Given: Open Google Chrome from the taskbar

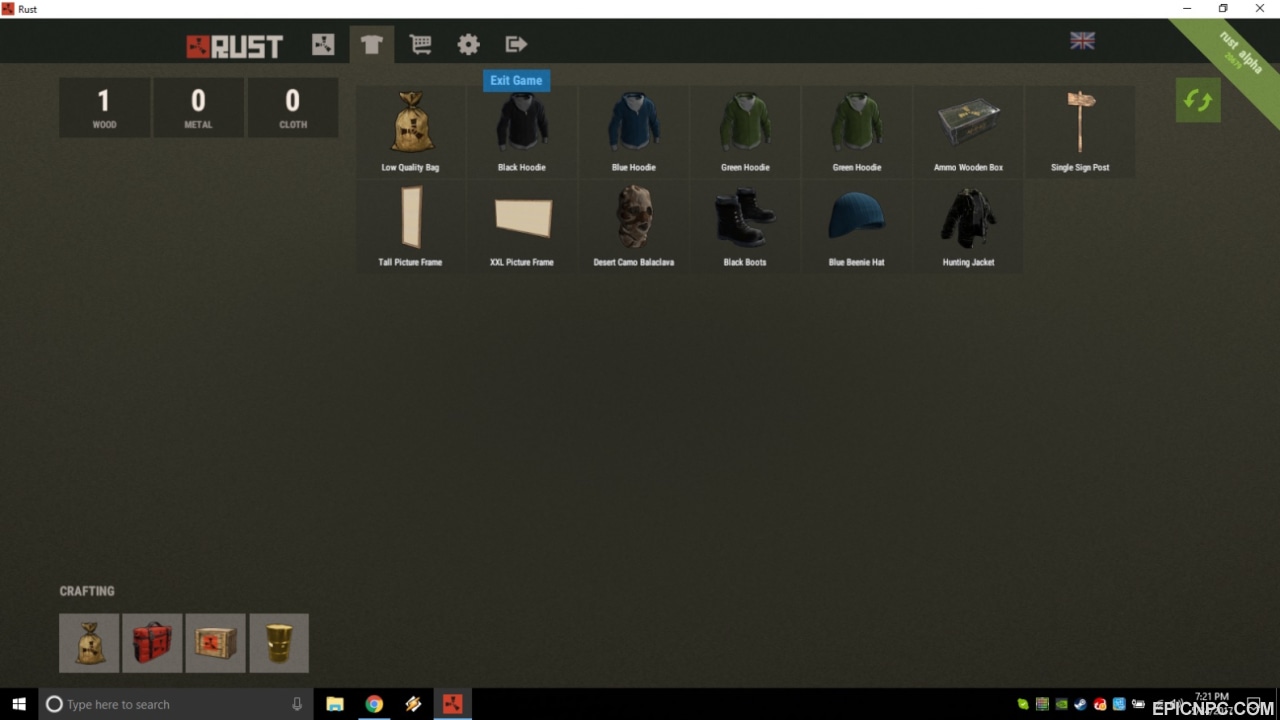Looking at the screenshot, I should (374, 704).
